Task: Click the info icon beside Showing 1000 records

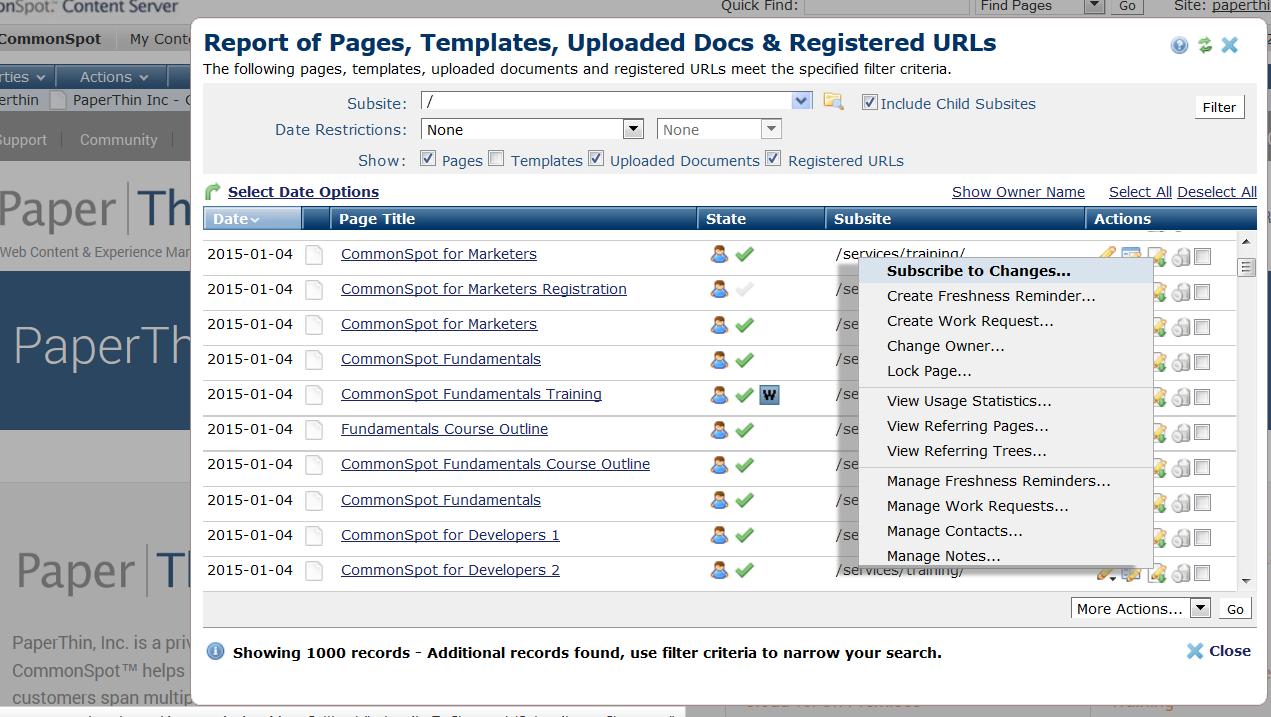Action: click(x=215, y=652)
